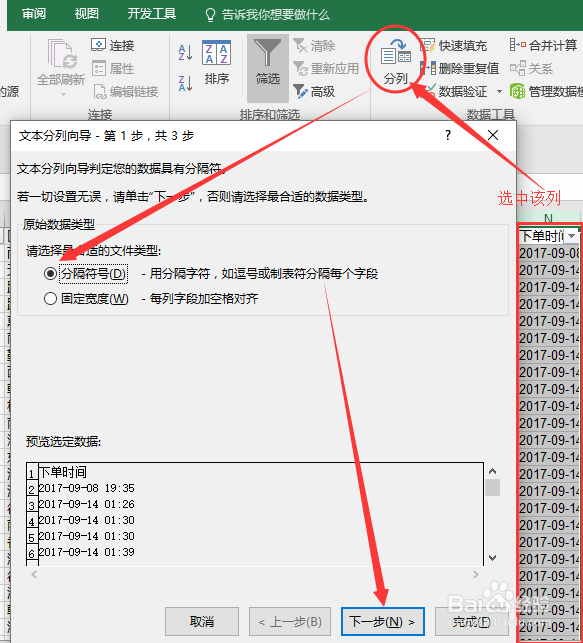The image size is (583, 643).
Task: Select the 分隔符号(D) radio button
Action: coord(50,274)
